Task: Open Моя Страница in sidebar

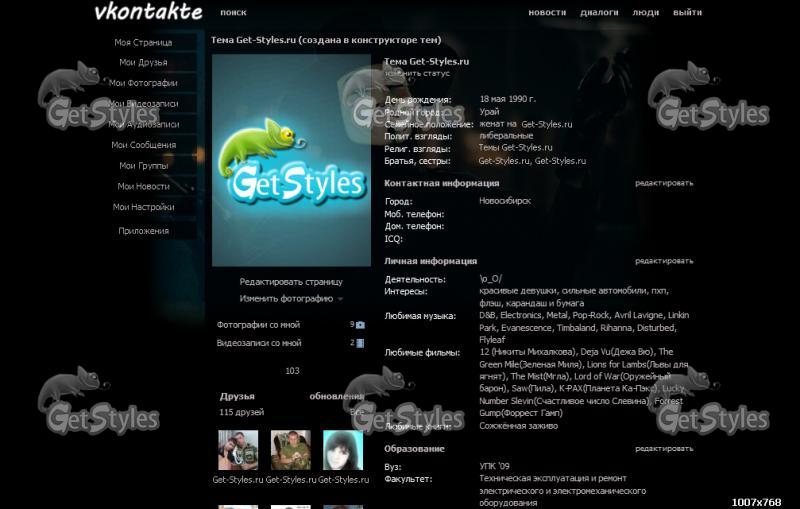Action: (x=143, y=42)
